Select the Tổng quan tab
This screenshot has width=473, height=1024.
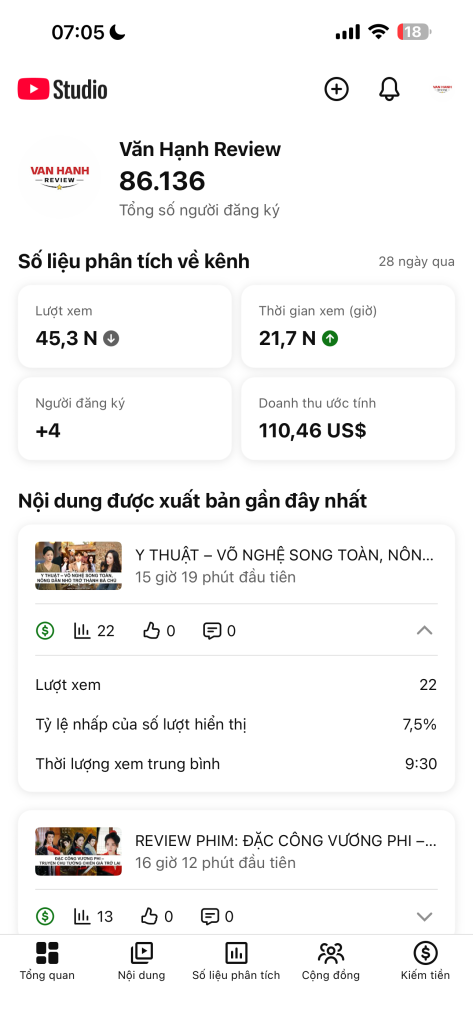point(47,961)
